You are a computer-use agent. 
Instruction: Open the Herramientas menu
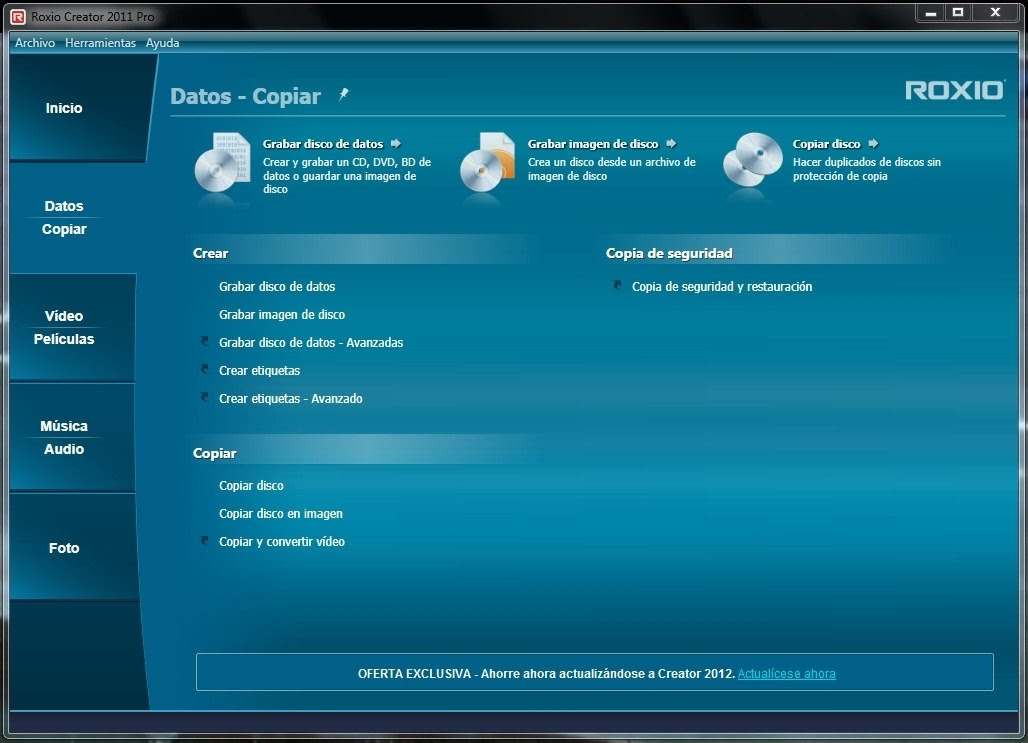pyautogui.click(x=100, y=43)
